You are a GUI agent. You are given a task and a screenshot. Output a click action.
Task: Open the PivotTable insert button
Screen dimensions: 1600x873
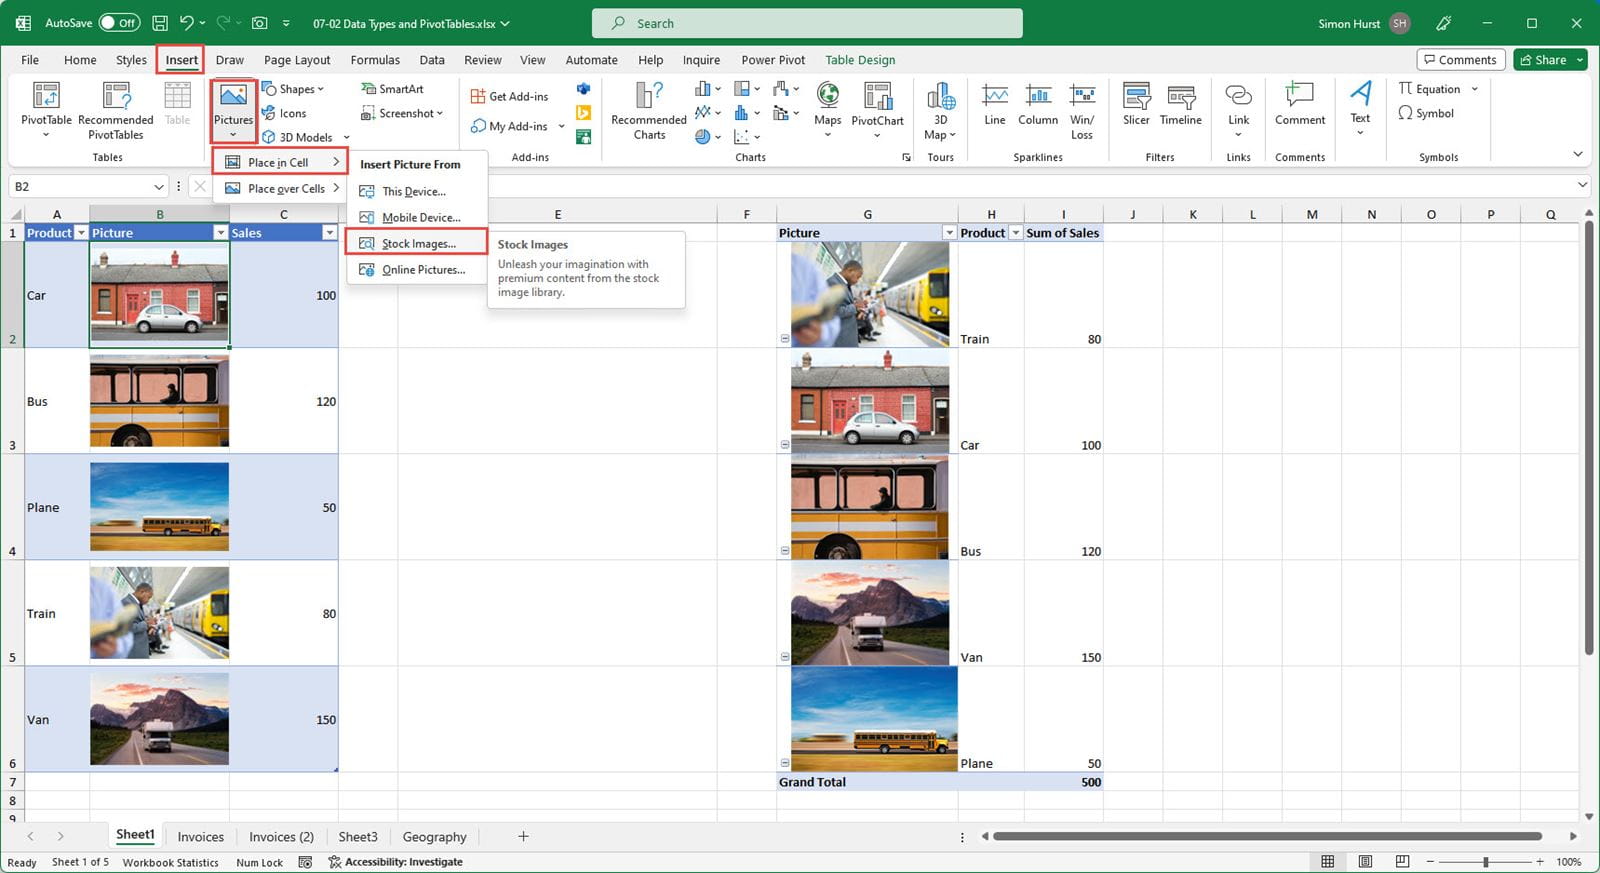point(46,109)
